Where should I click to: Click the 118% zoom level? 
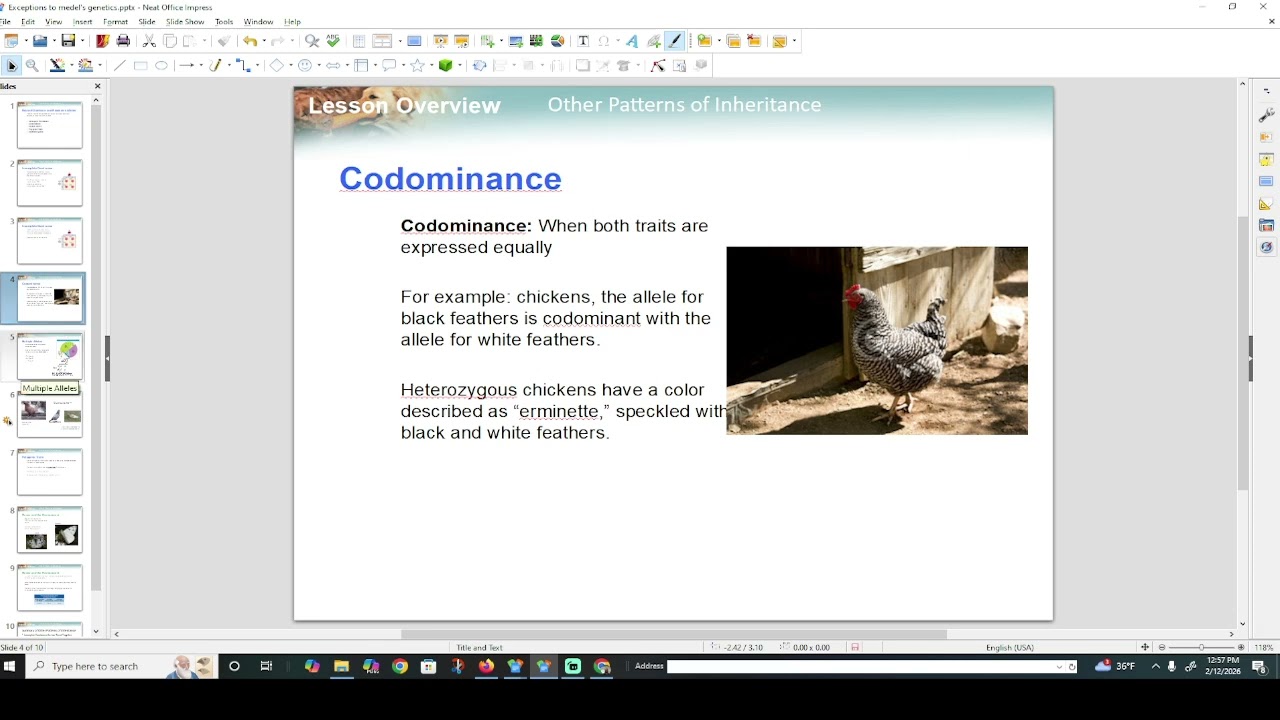click(1264, 647)
